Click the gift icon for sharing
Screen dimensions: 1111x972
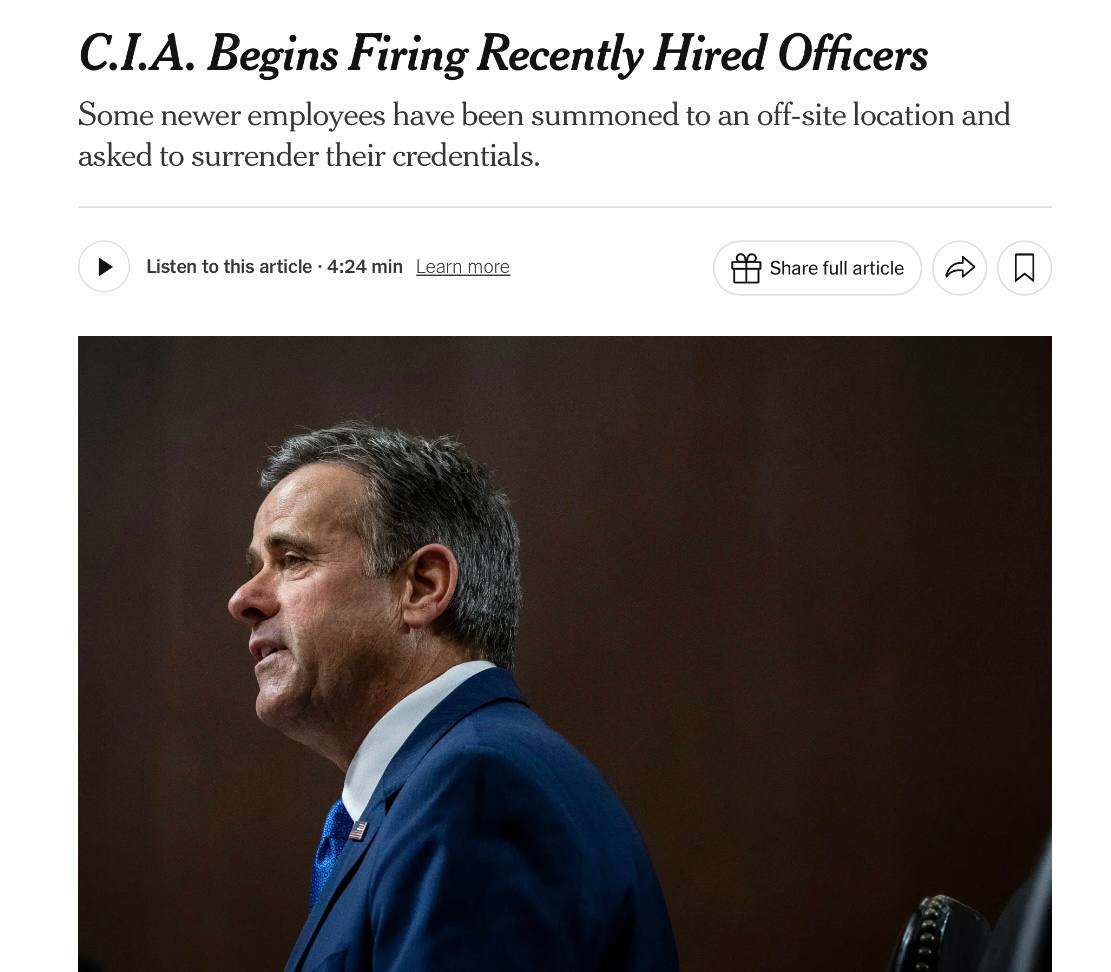coord(746,268)
